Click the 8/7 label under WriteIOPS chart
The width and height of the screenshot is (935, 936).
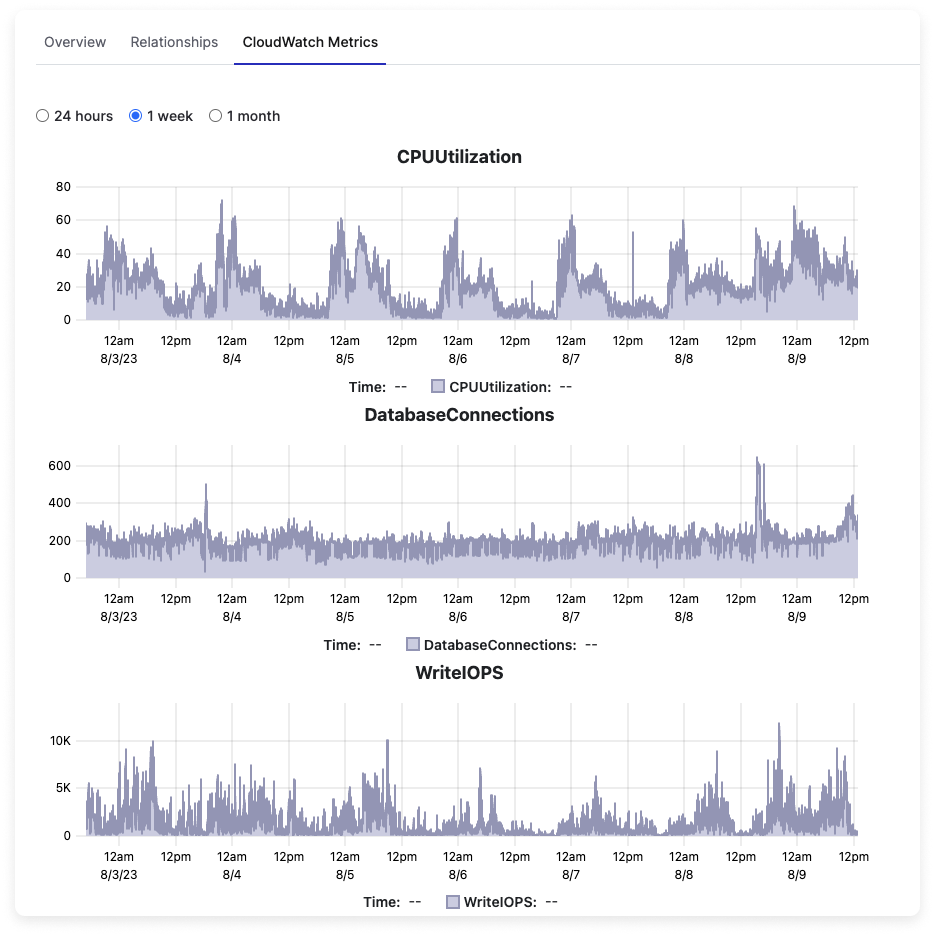coord(571,875)
